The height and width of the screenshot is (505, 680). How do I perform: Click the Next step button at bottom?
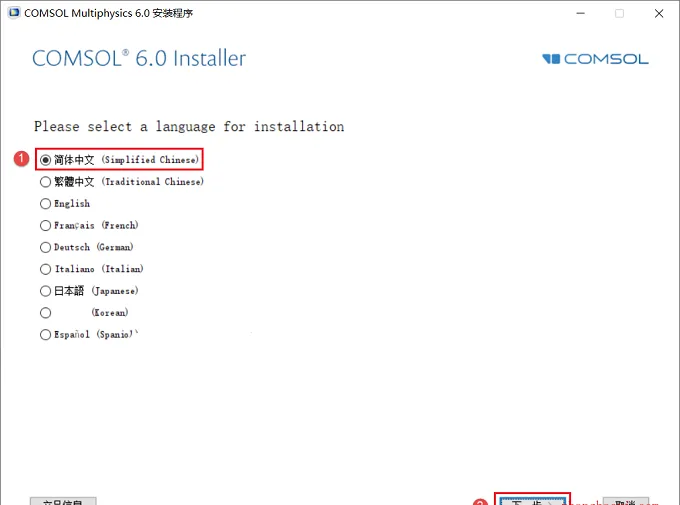532,502
